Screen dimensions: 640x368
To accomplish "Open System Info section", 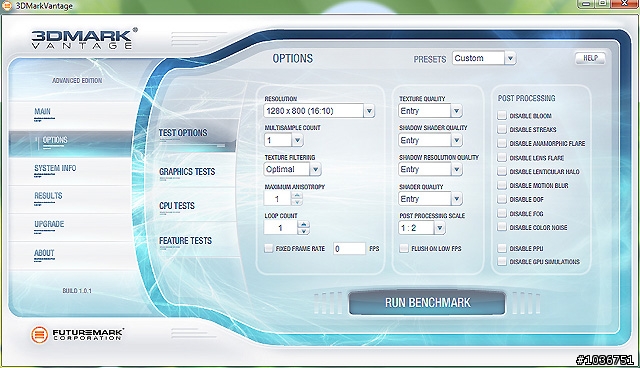I will click(55, 168).
